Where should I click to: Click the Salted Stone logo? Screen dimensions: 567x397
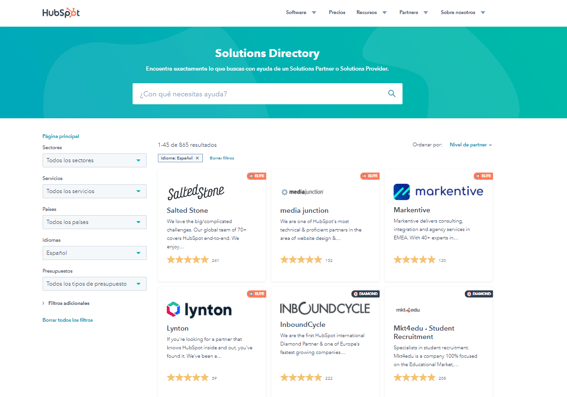pyautogui.click(x=196, y=192)
